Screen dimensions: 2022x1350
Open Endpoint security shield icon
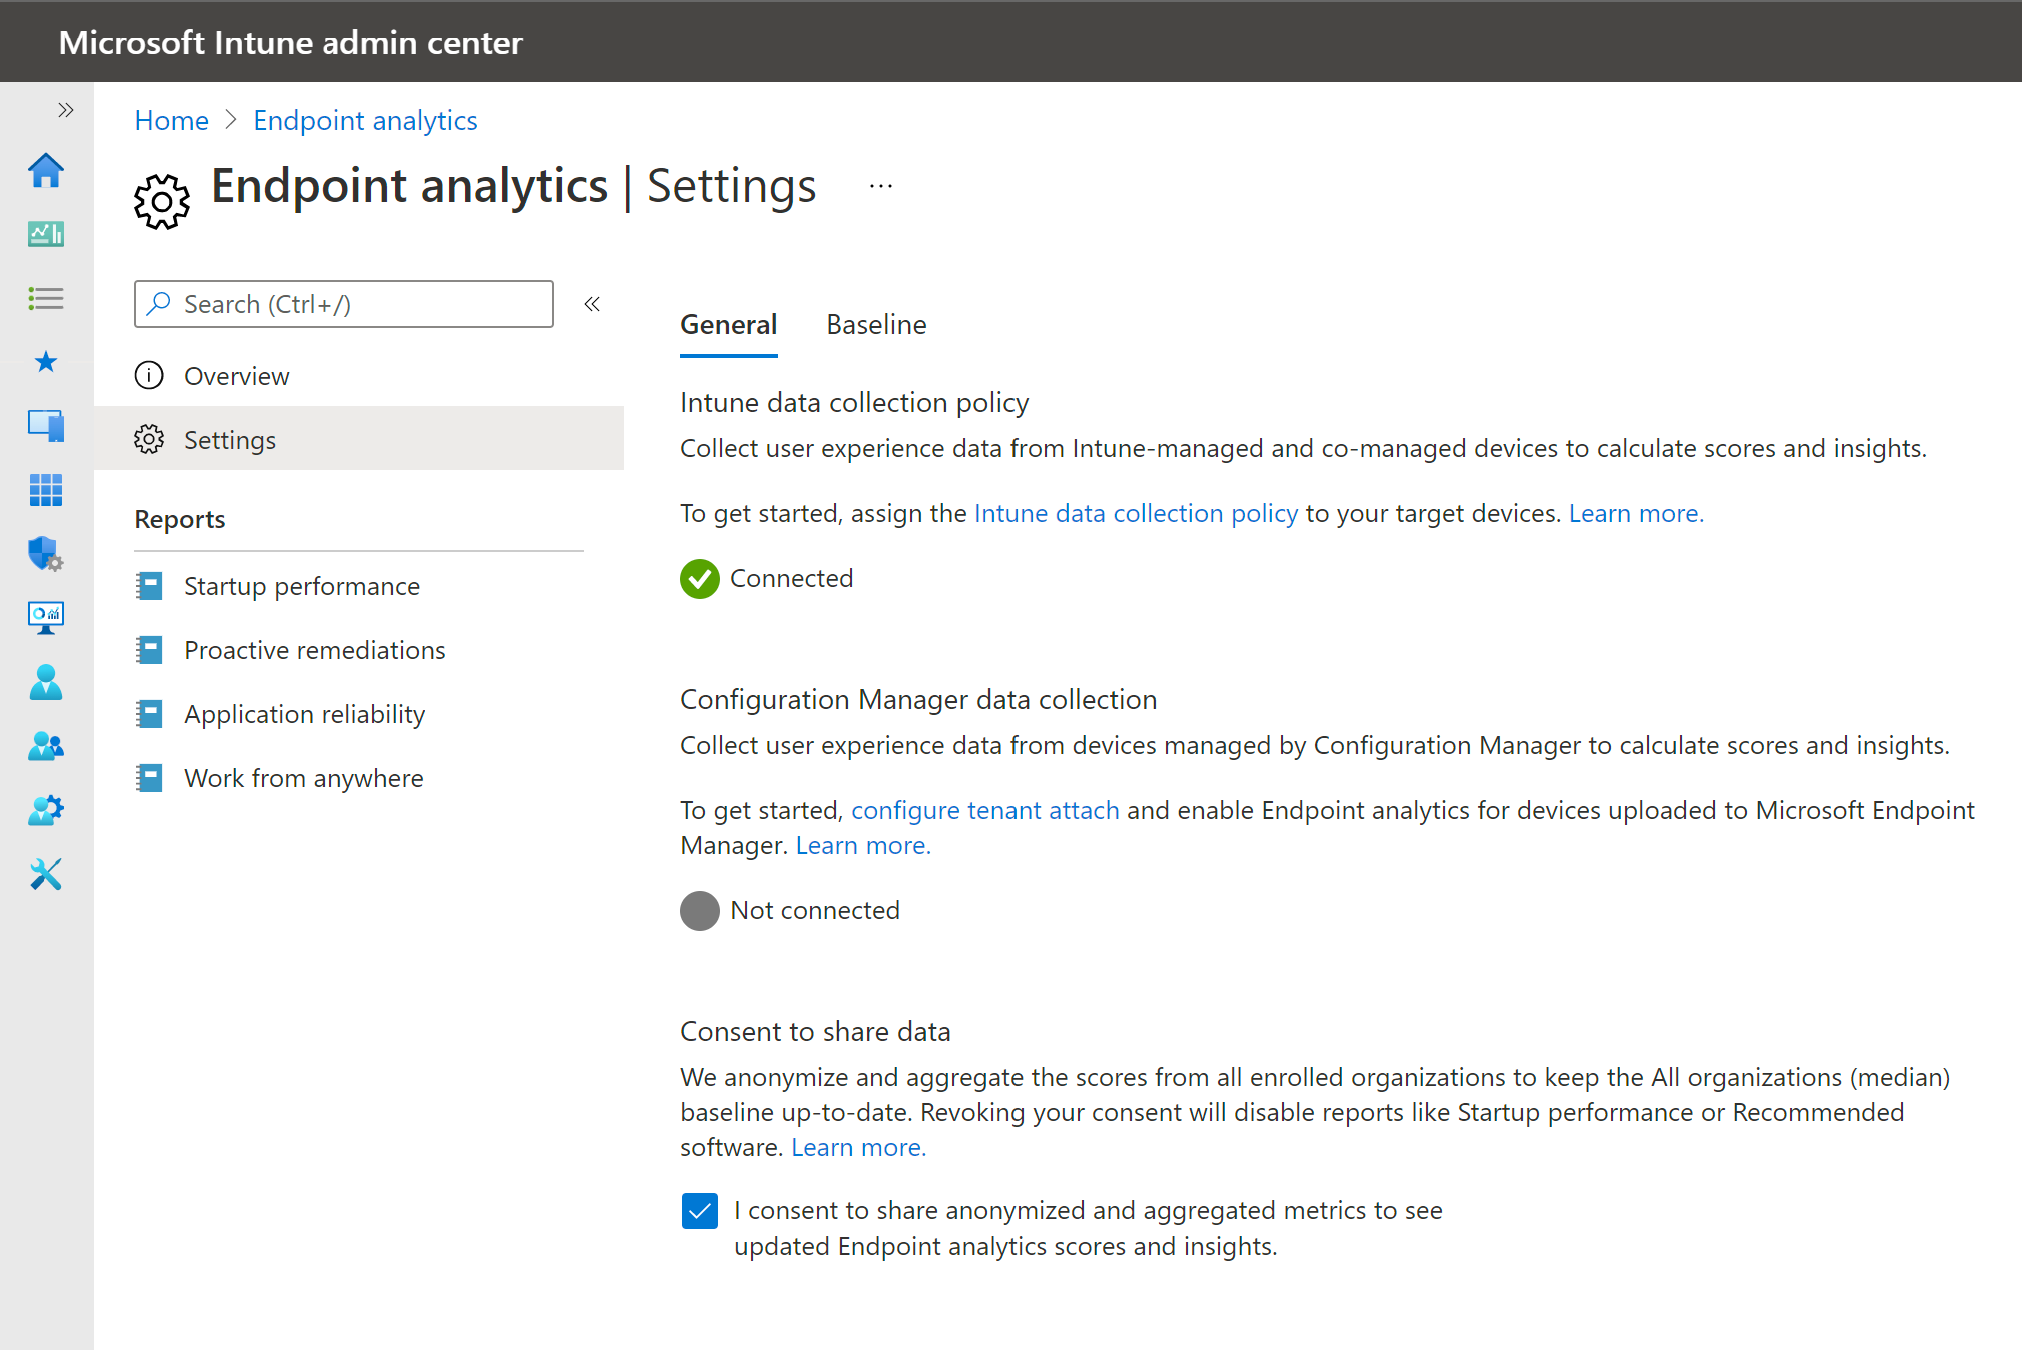[46, 554]
